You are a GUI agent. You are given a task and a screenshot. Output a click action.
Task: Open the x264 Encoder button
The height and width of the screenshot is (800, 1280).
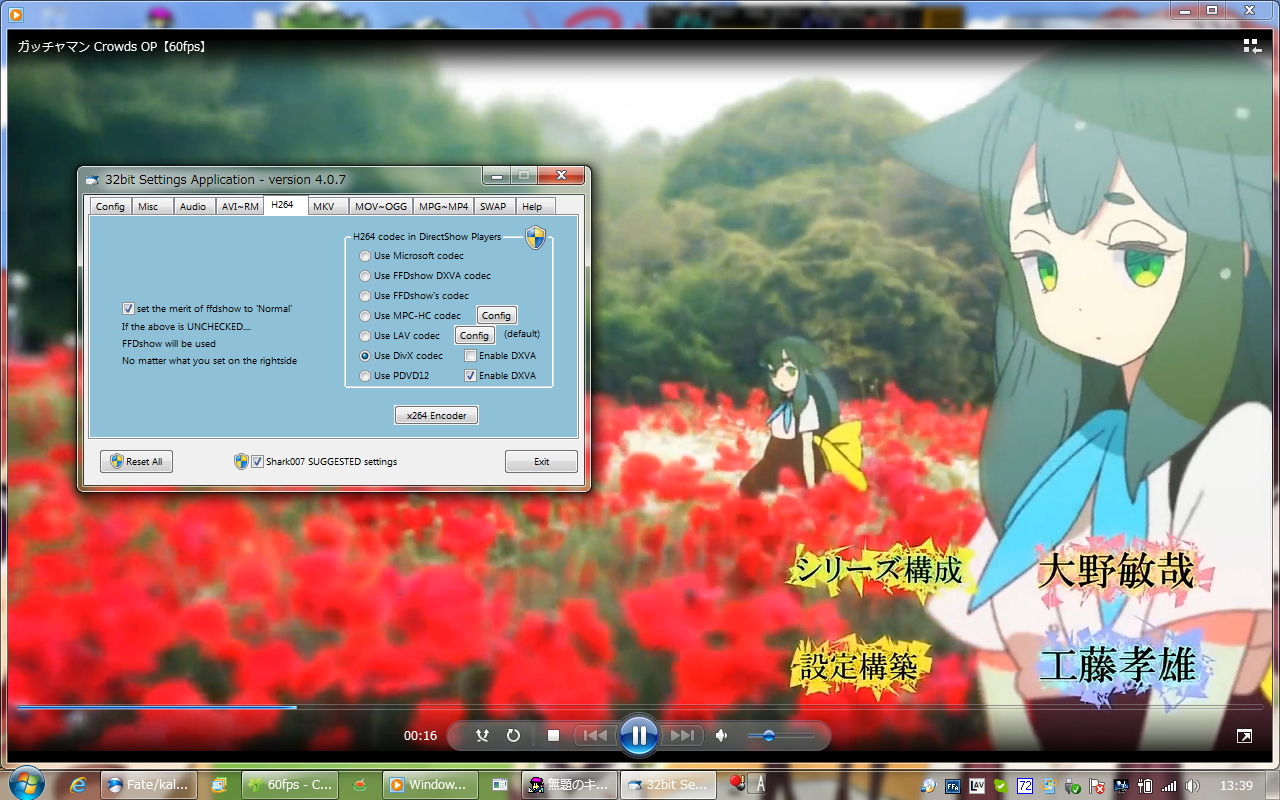click(x=436, y=415)
